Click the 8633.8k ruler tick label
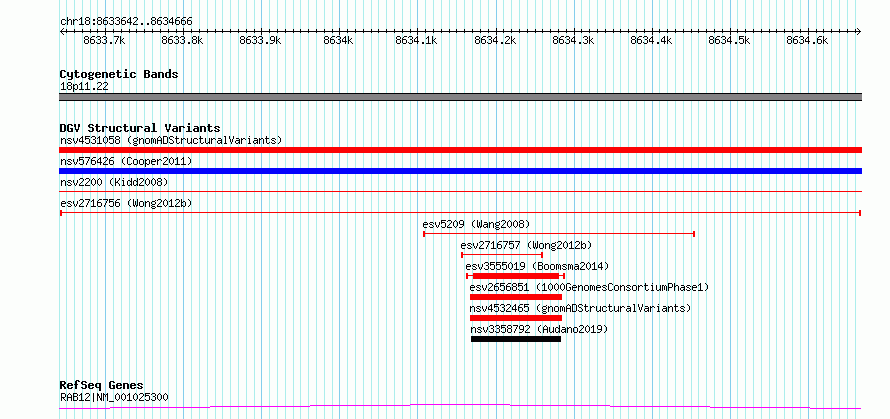Image resolution: width=890 pixels, height=419 pixels. point(182,40)
